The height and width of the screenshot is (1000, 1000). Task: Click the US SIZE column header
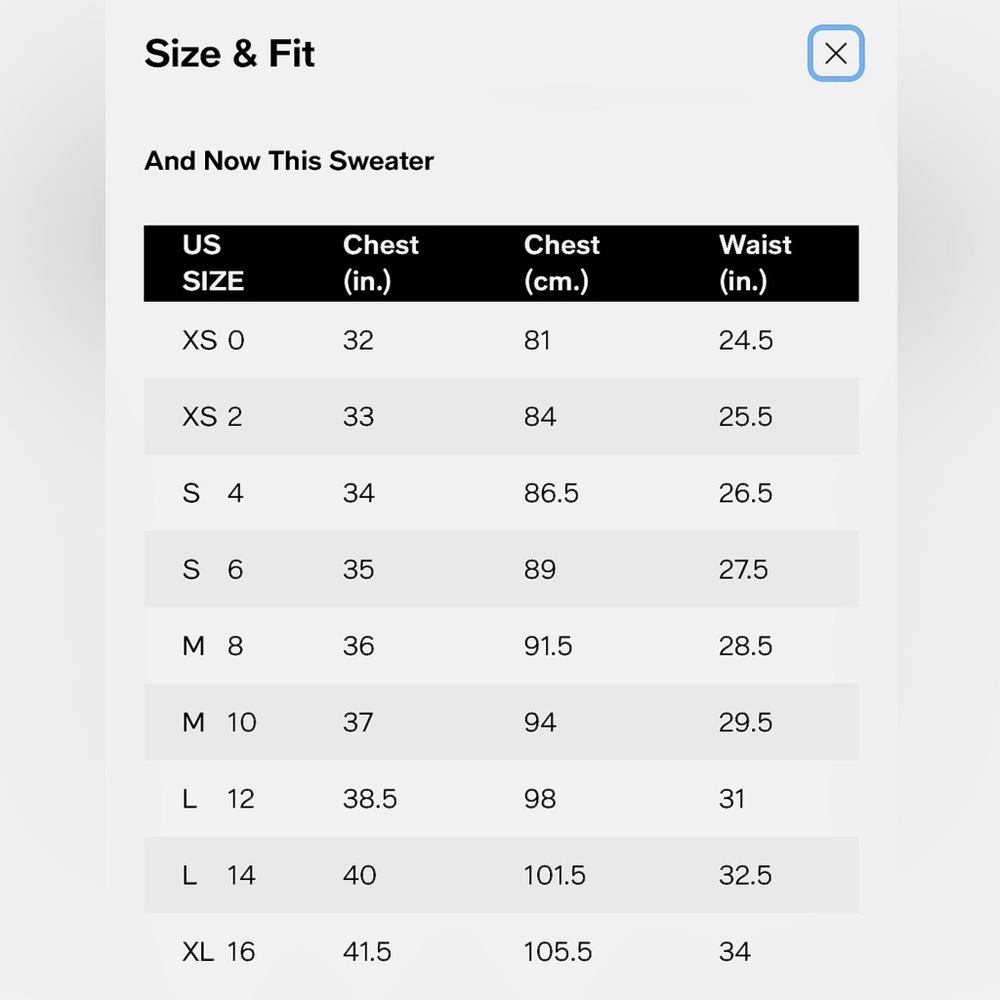213,263
